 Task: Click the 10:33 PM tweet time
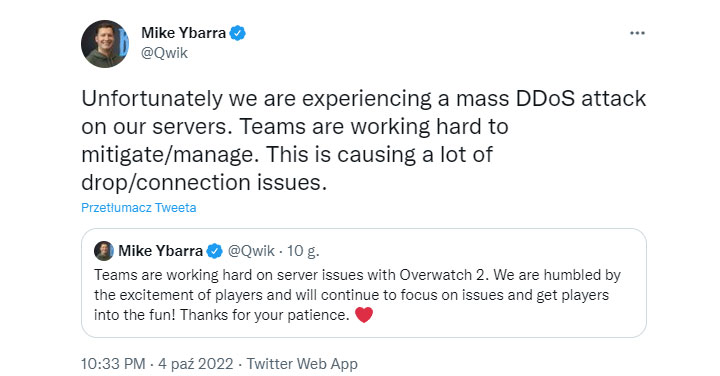click(113, 364)
